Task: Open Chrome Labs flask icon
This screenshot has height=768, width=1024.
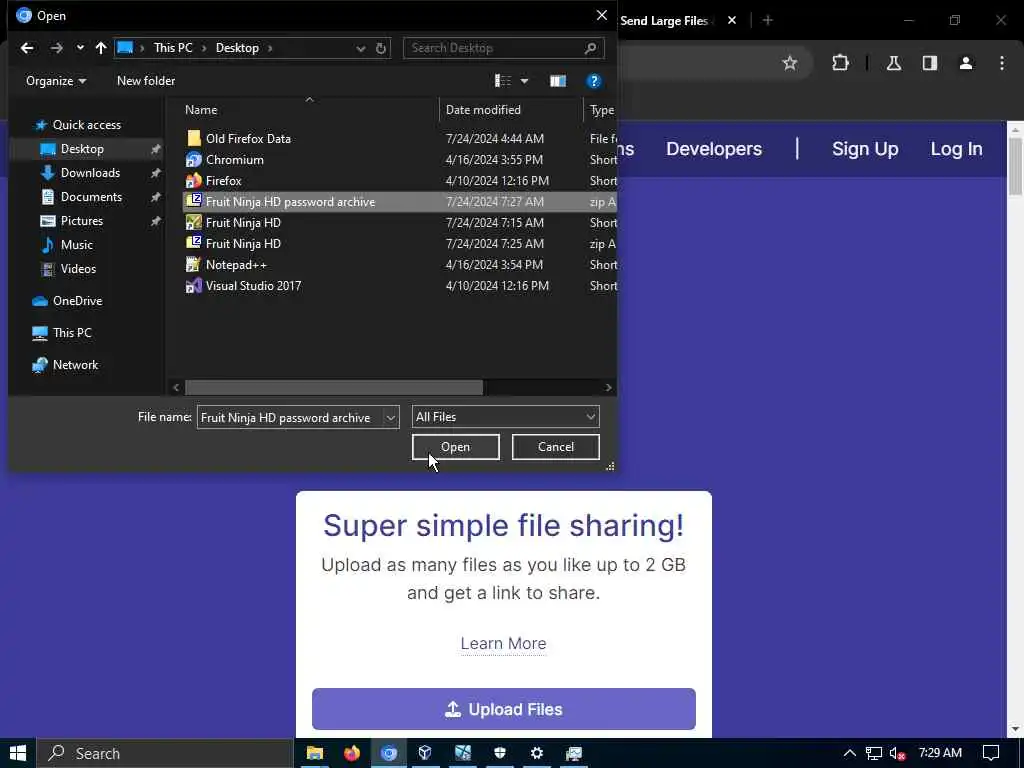Action: 893,63
